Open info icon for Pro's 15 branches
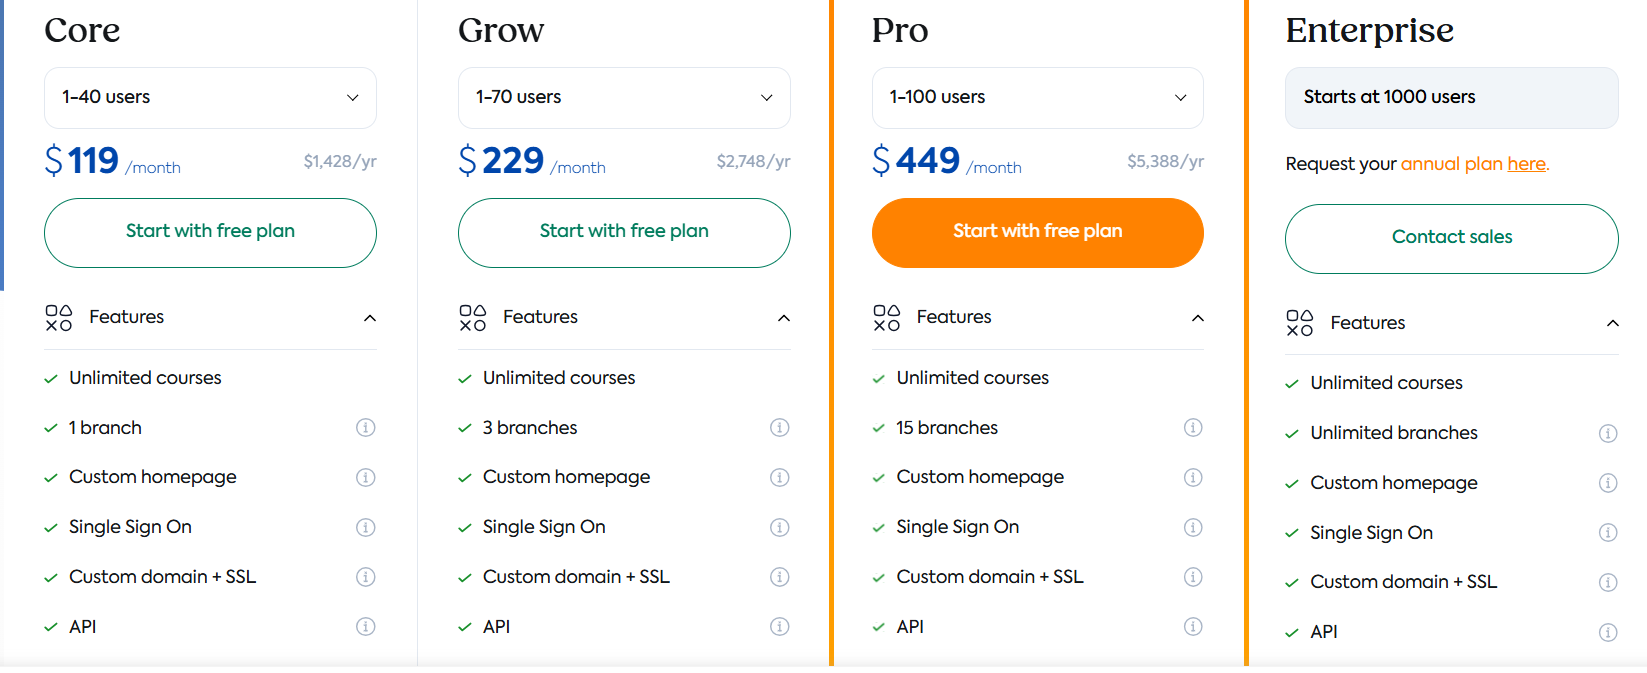The height and width of the screenshot is (673, 1647). point(1193,428)
